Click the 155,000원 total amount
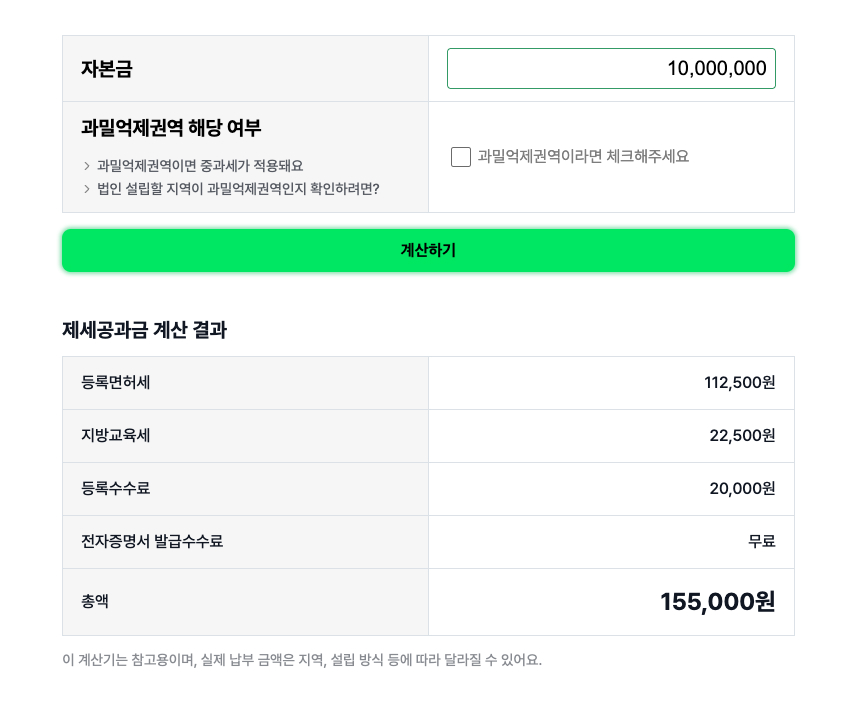This screenshot has height=722, width=857. [717, 602]
